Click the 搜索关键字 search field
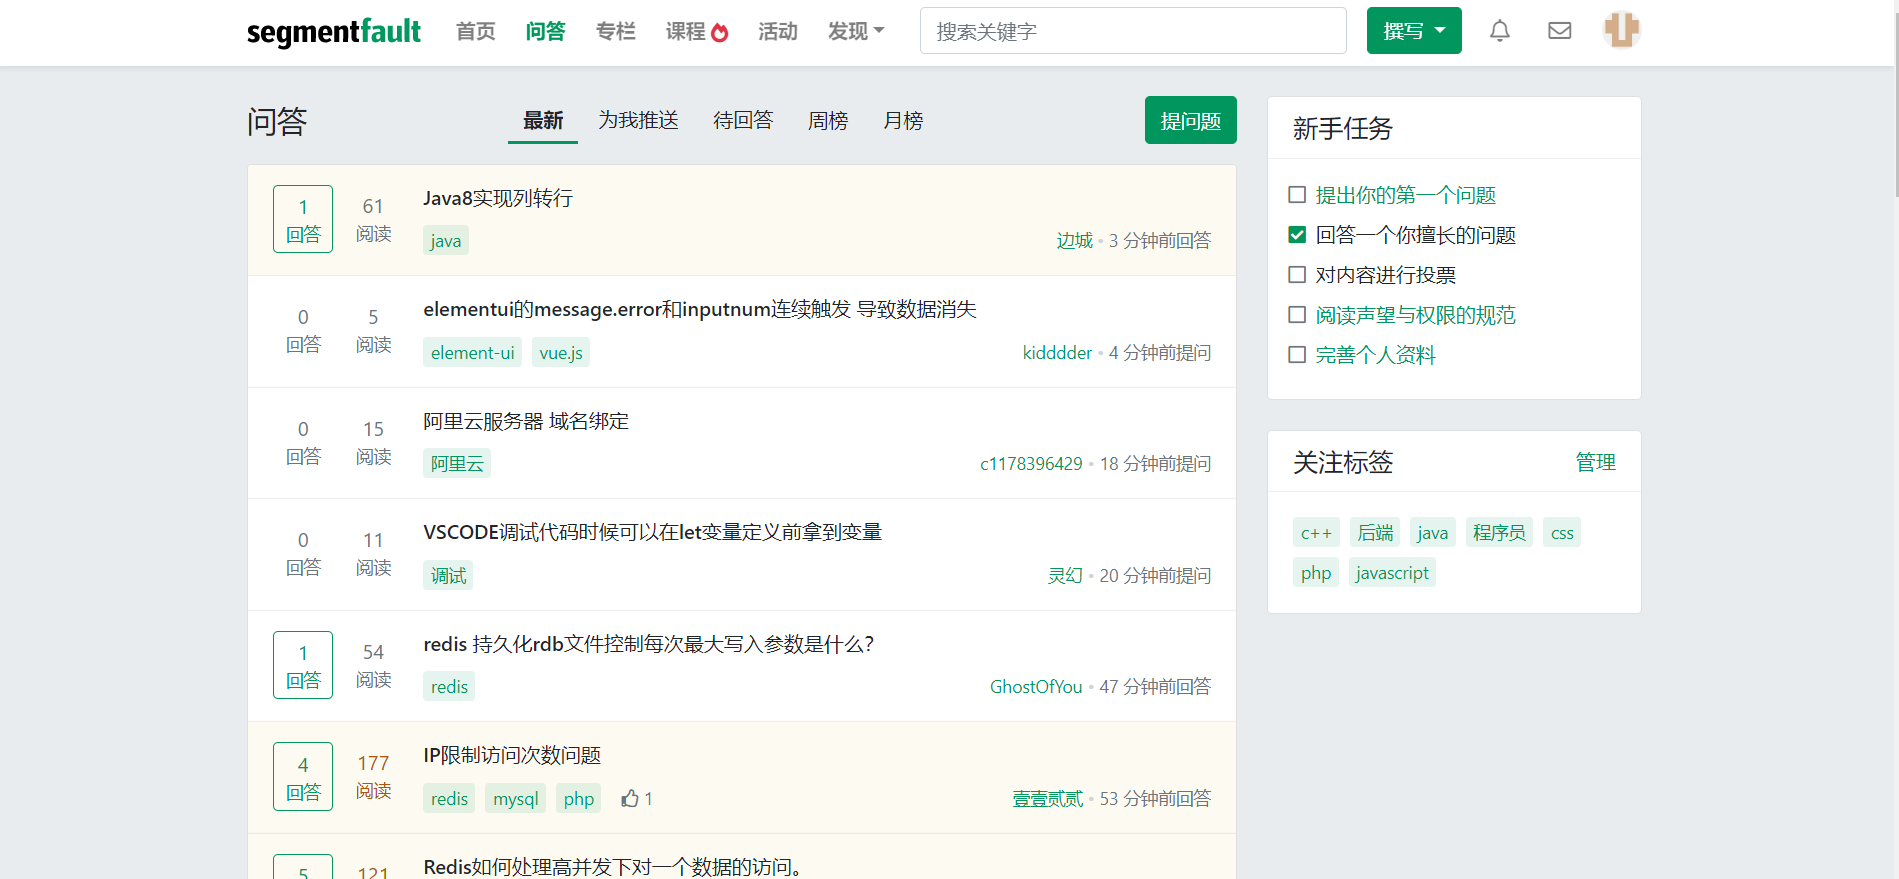The height and width of the screenshot is (879, 1899). pos(1133,31)
